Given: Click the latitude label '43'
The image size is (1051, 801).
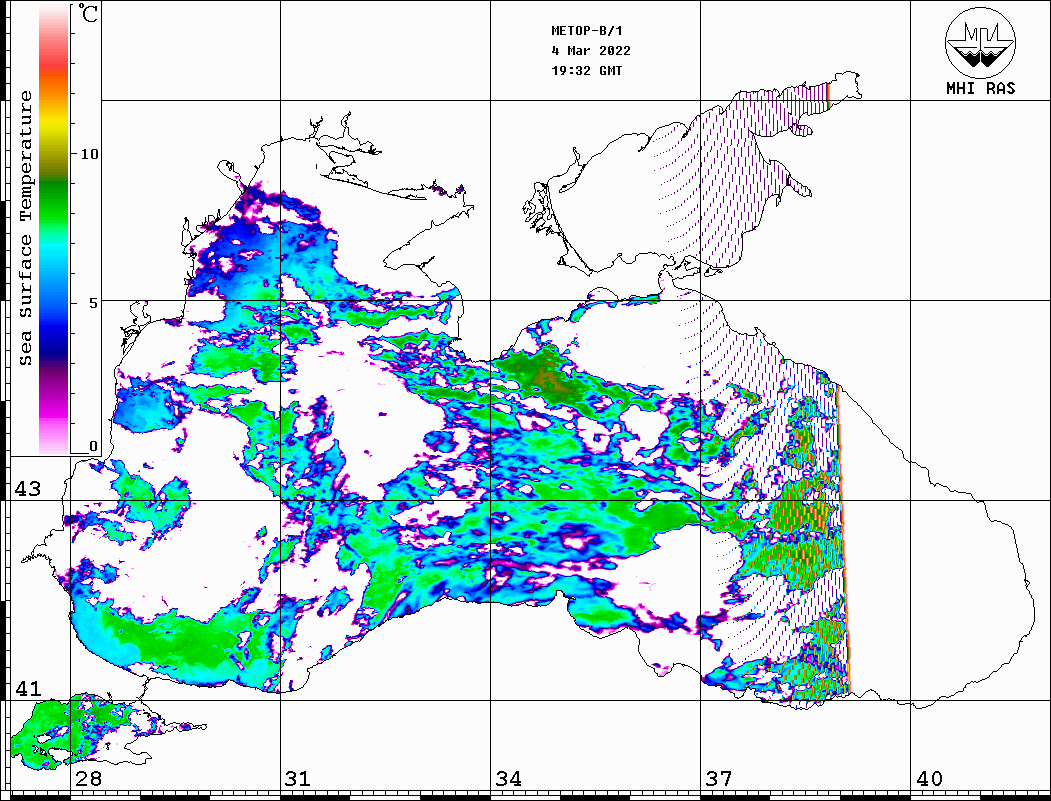Looking at the screenshot, I should (28, 489).
